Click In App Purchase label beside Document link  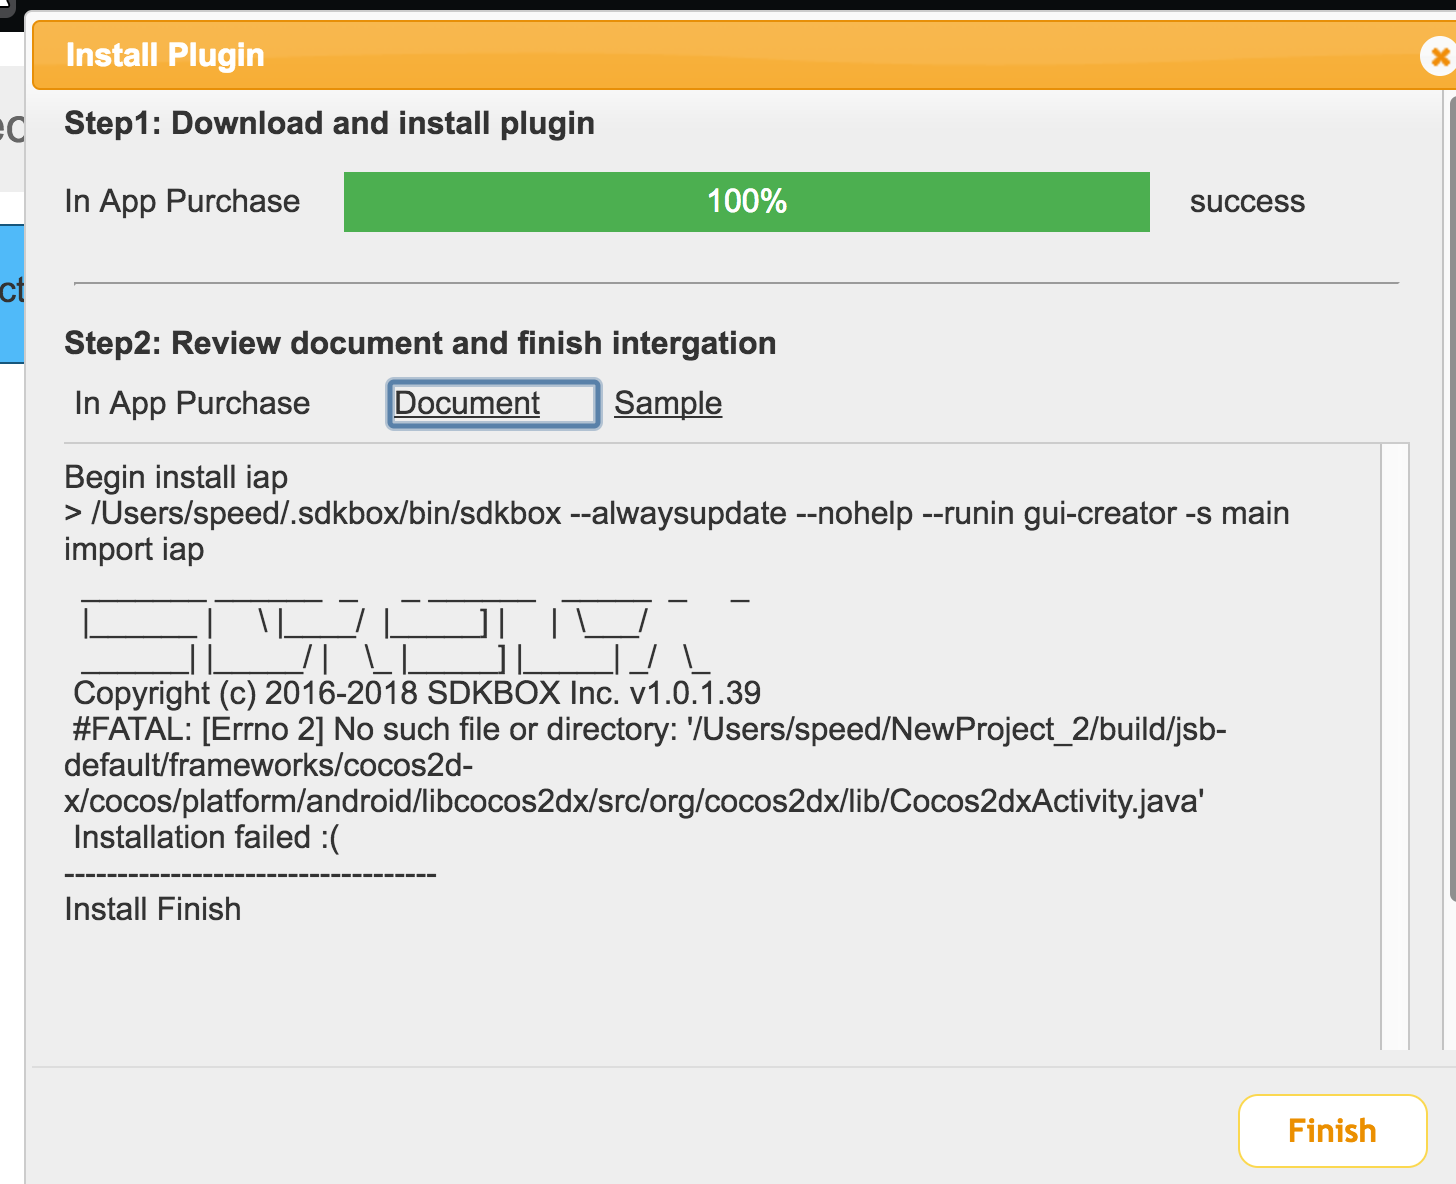click(x=192, y=404)
